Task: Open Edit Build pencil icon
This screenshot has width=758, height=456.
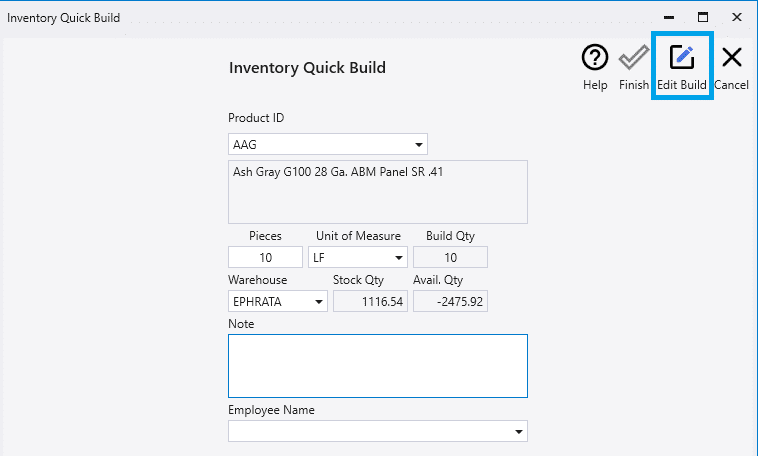Action: pos(682,58)
